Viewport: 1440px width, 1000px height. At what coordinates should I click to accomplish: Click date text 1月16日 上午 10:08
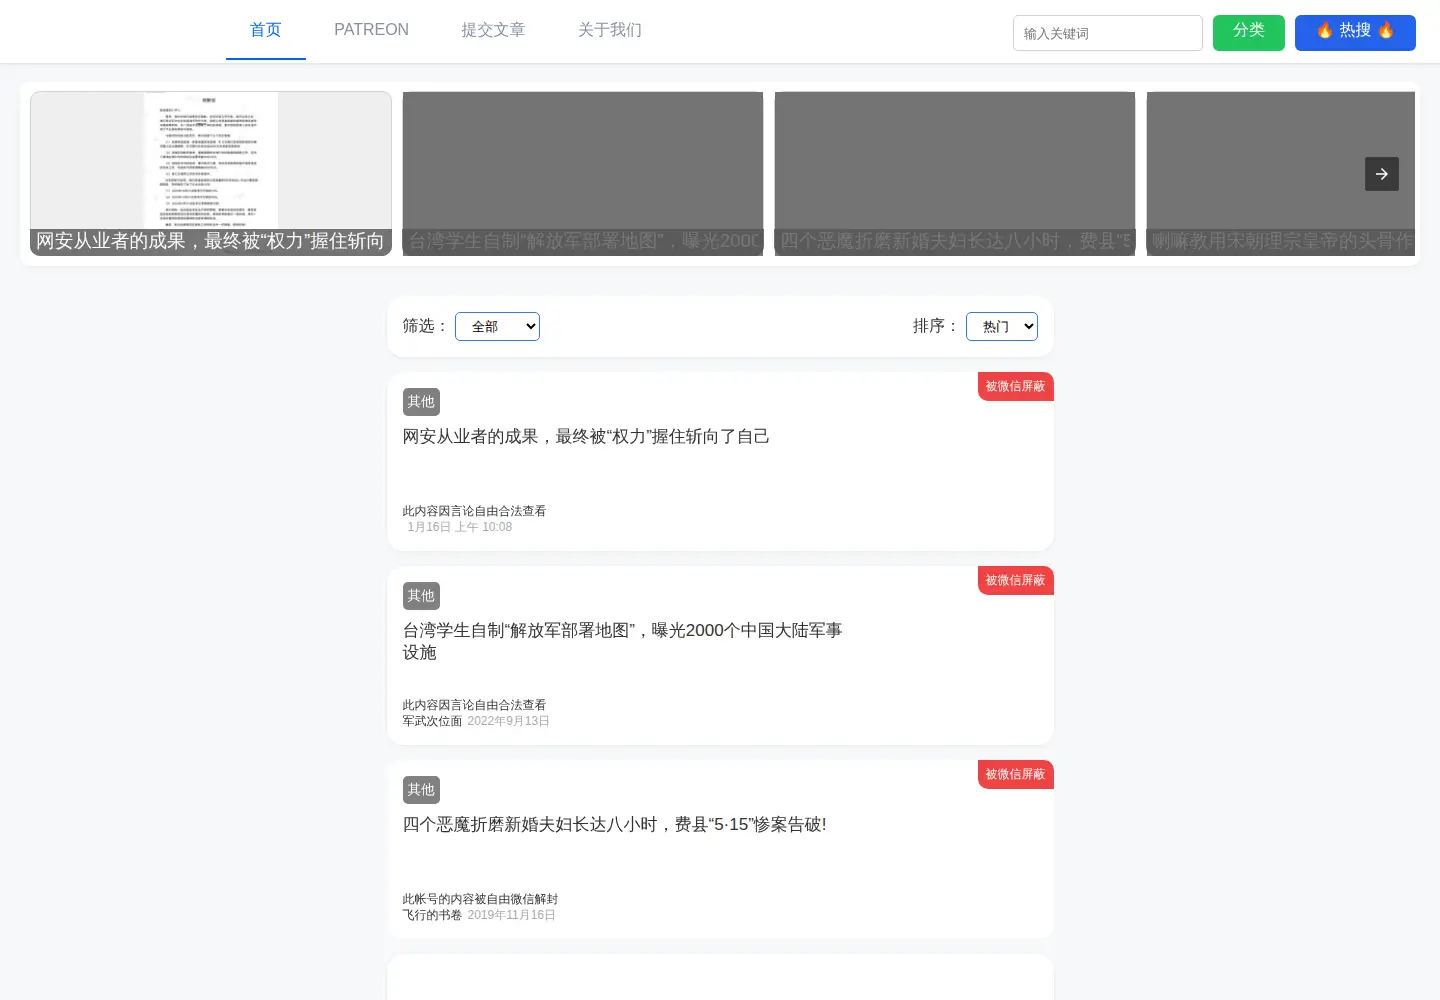click(x=459, y=527)
